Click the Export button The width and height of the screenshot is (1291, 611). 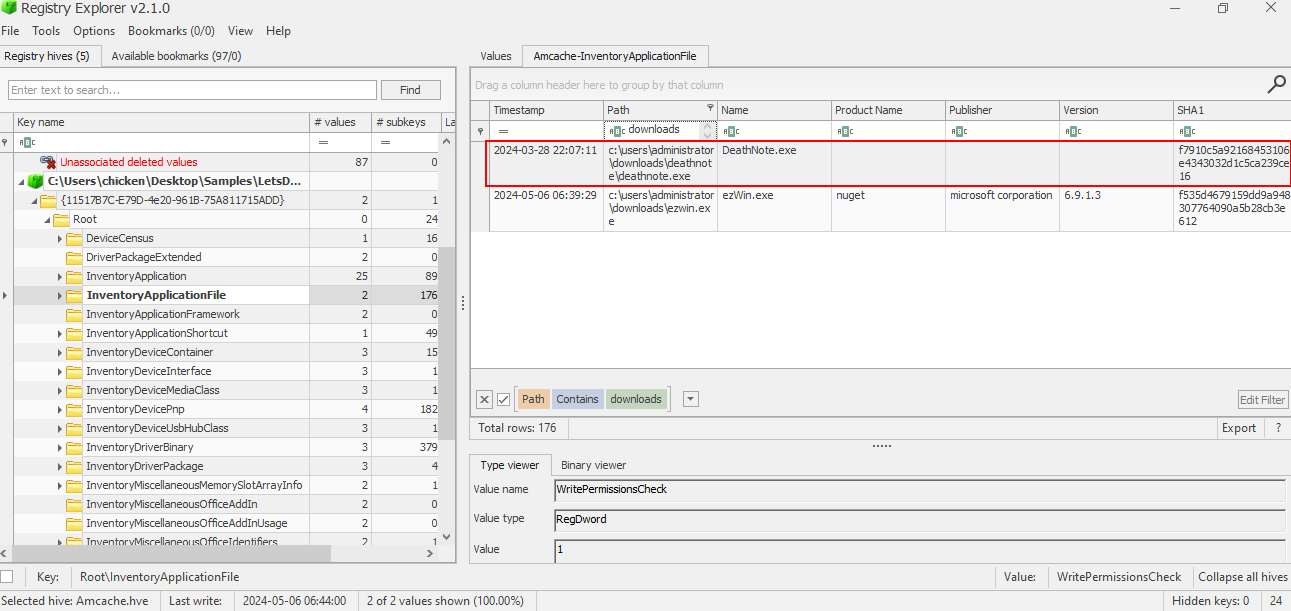1238,428
